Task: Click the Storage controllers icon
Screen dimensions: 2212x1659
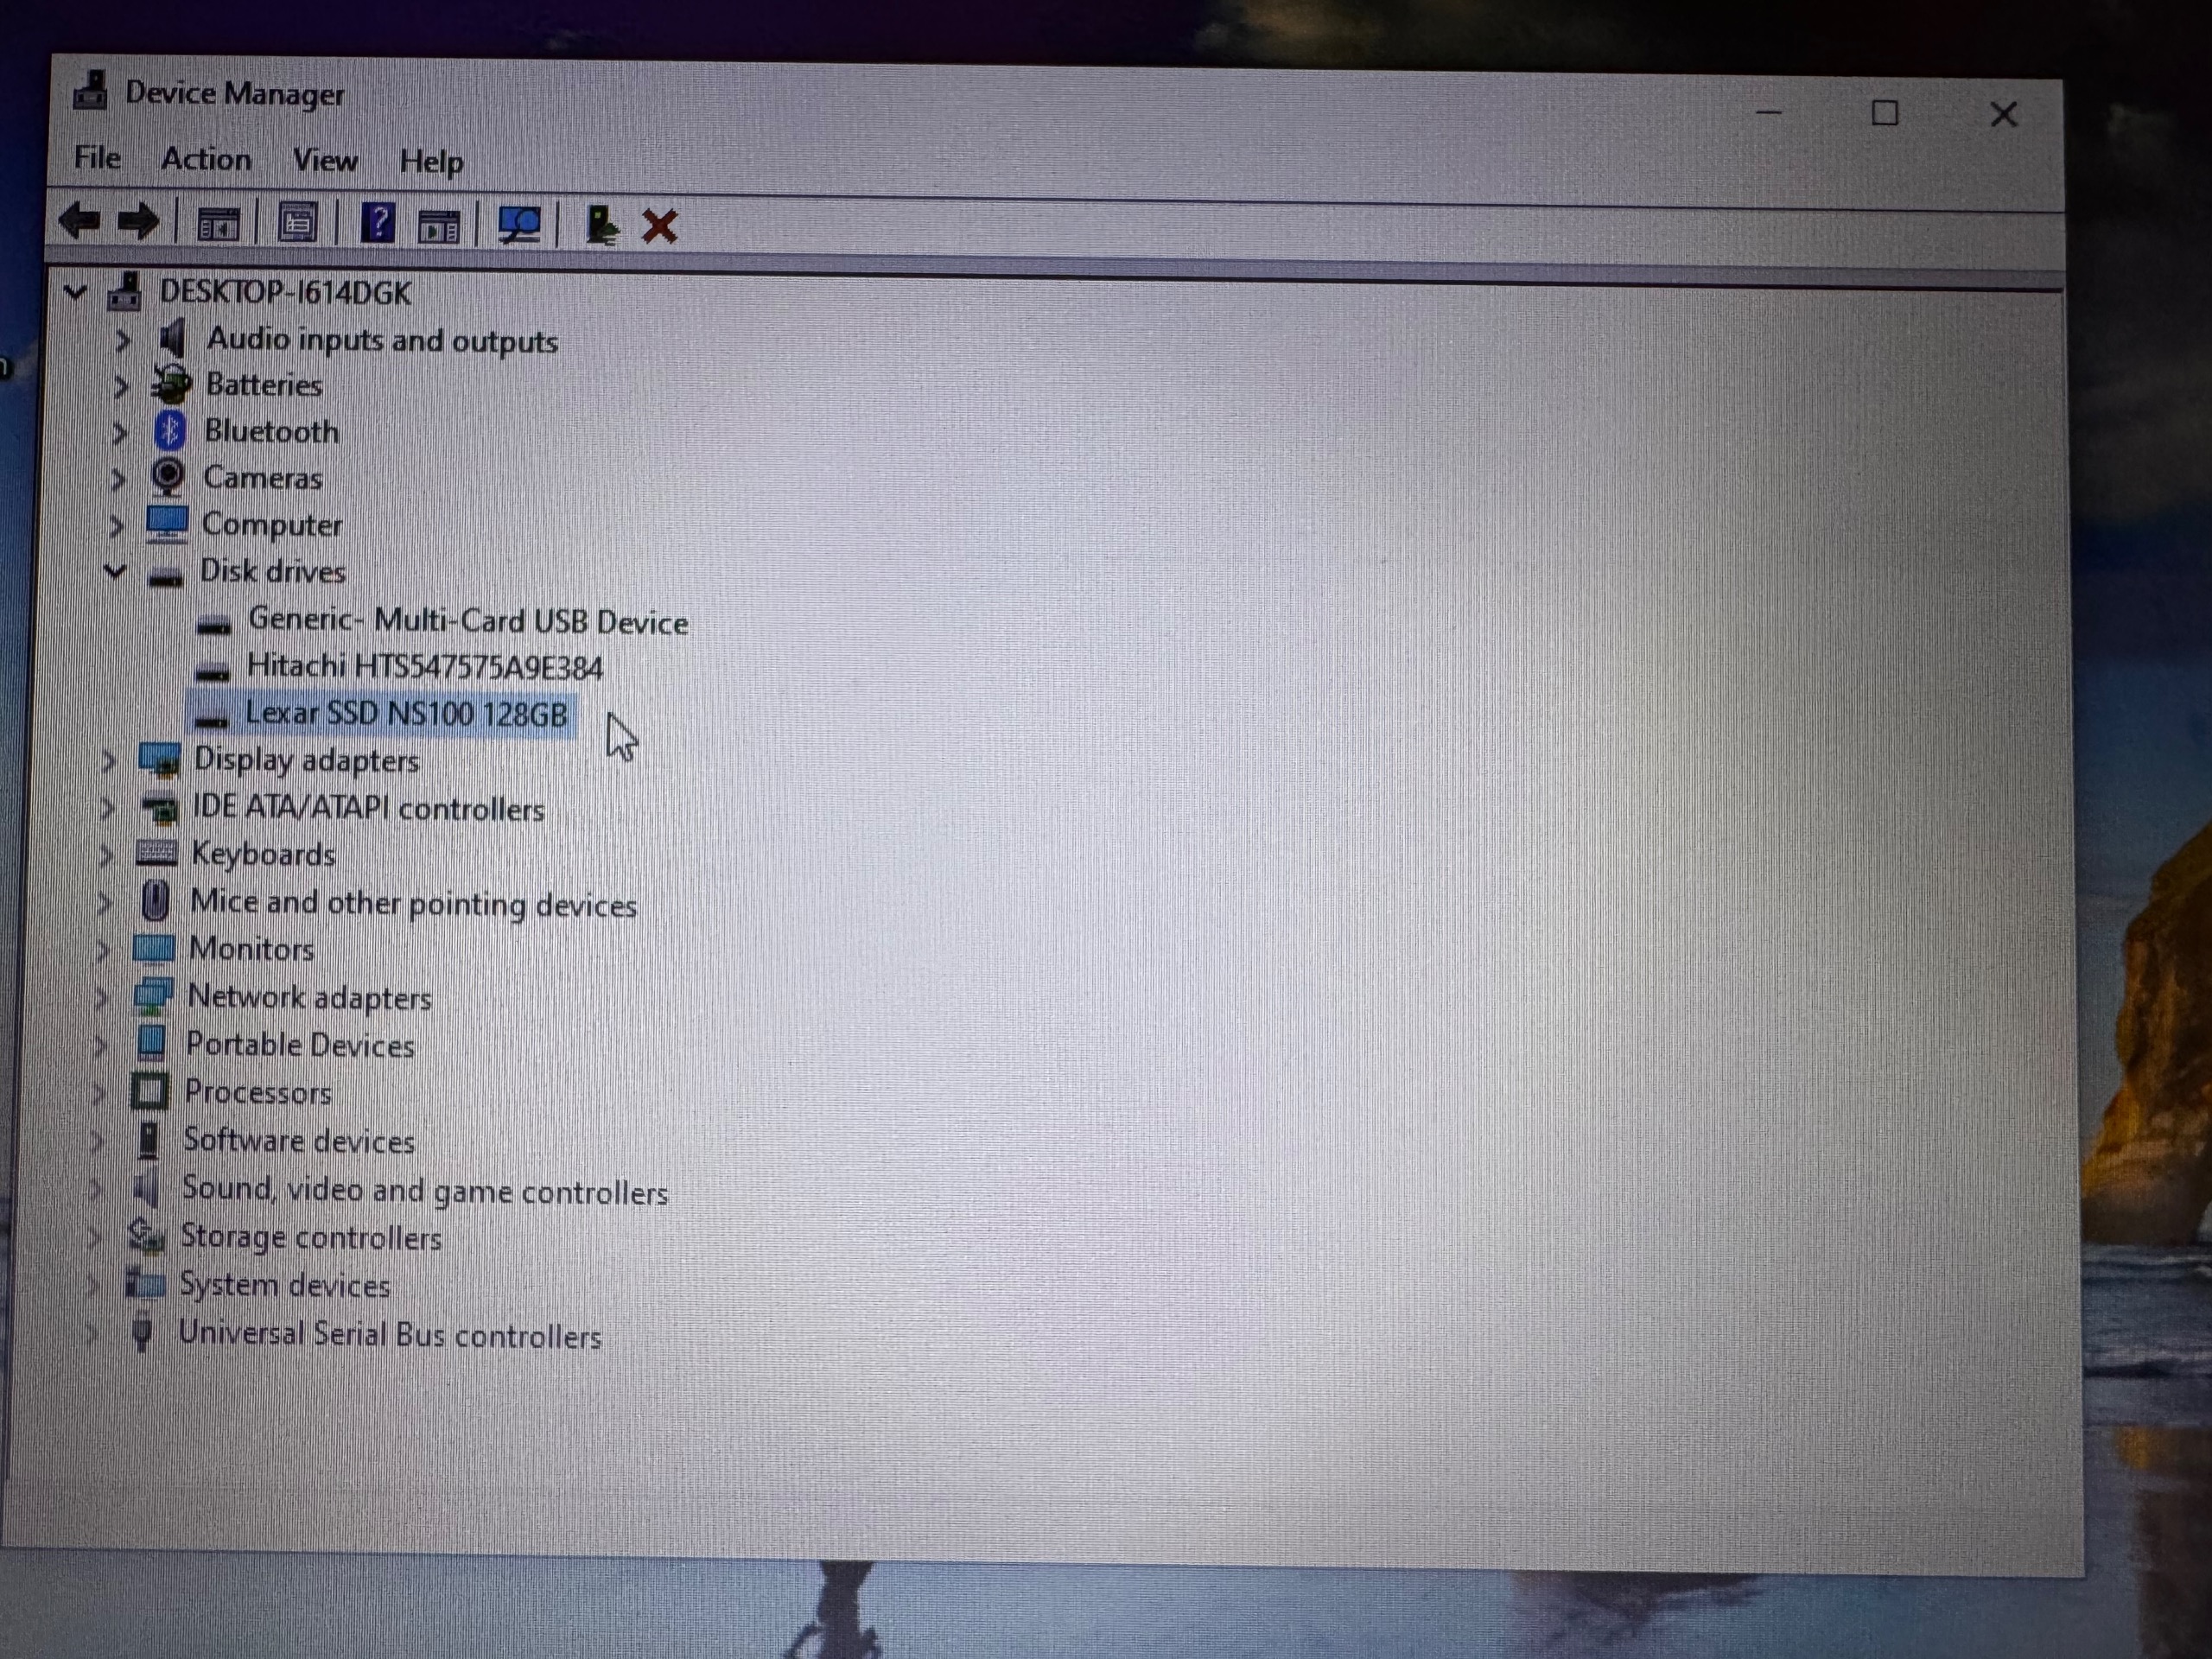Action: pos(146,1236)
